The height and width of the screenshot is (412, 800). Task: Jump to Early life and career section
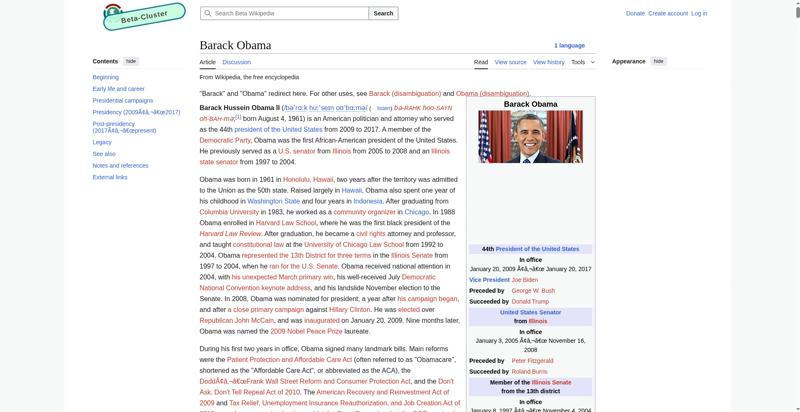(118, 89)
